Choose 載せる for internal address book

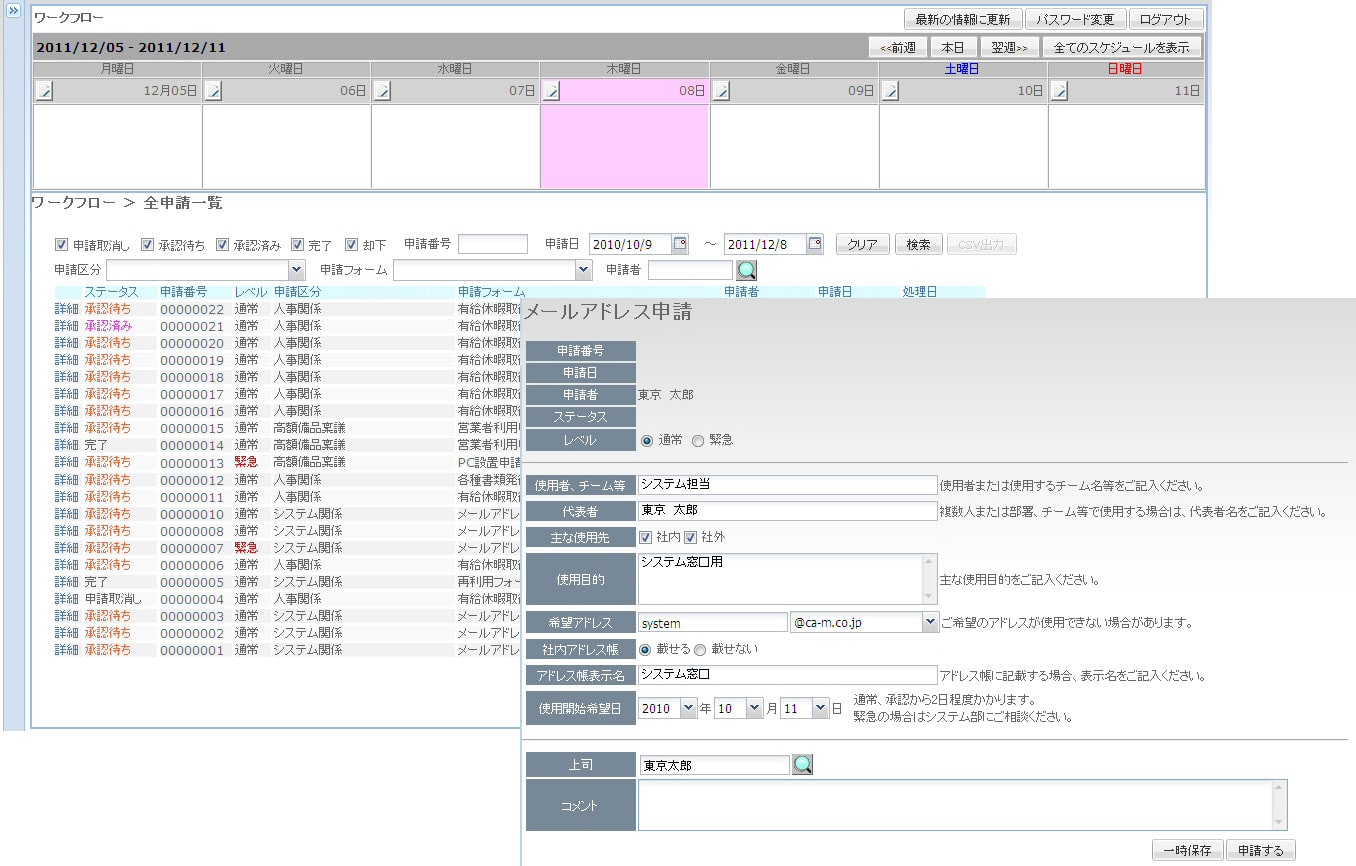(x=646, y=649)
